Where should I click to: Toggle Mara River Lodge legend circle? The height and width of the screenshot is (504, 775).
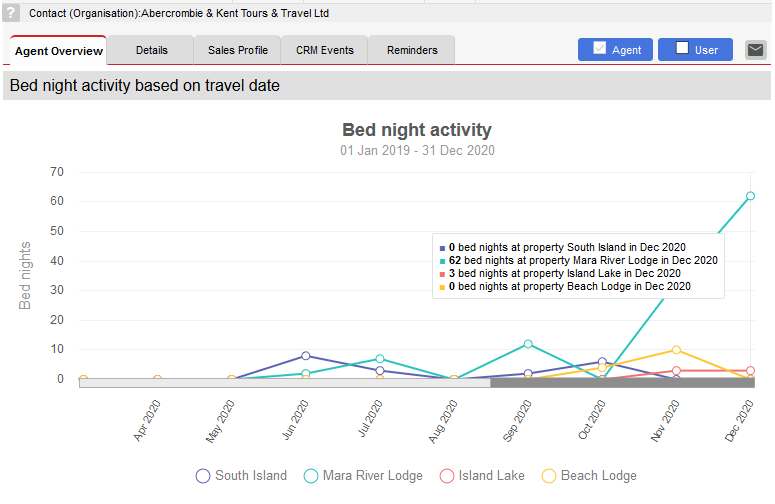(310, 476)
